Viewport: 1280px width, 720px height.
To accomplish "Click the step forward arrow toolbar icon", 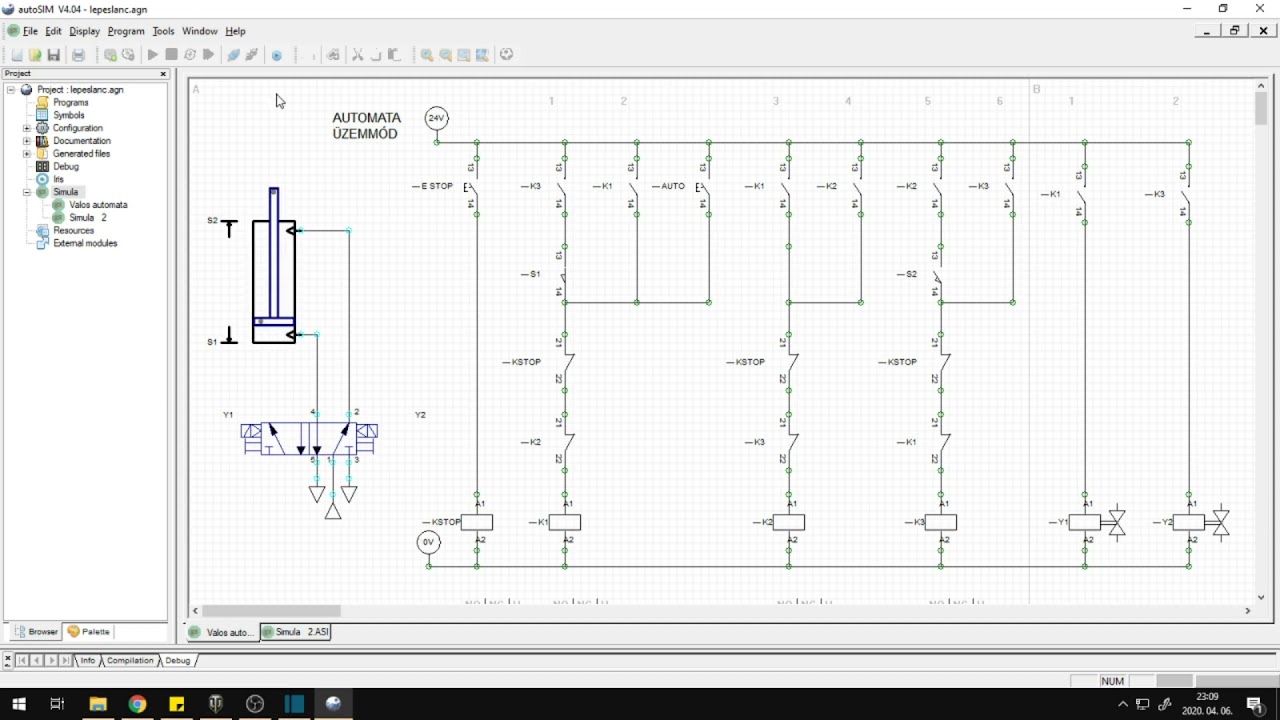I will [209, 55].
